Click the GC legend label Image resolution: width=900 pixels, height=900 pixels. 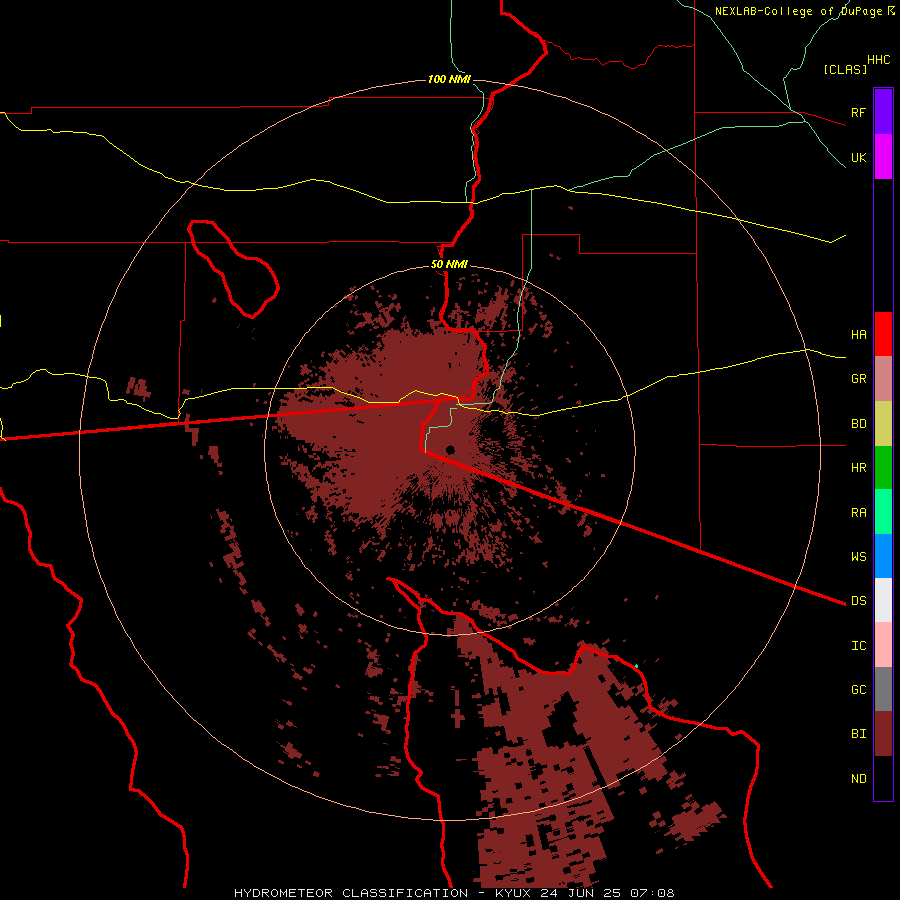858,690
